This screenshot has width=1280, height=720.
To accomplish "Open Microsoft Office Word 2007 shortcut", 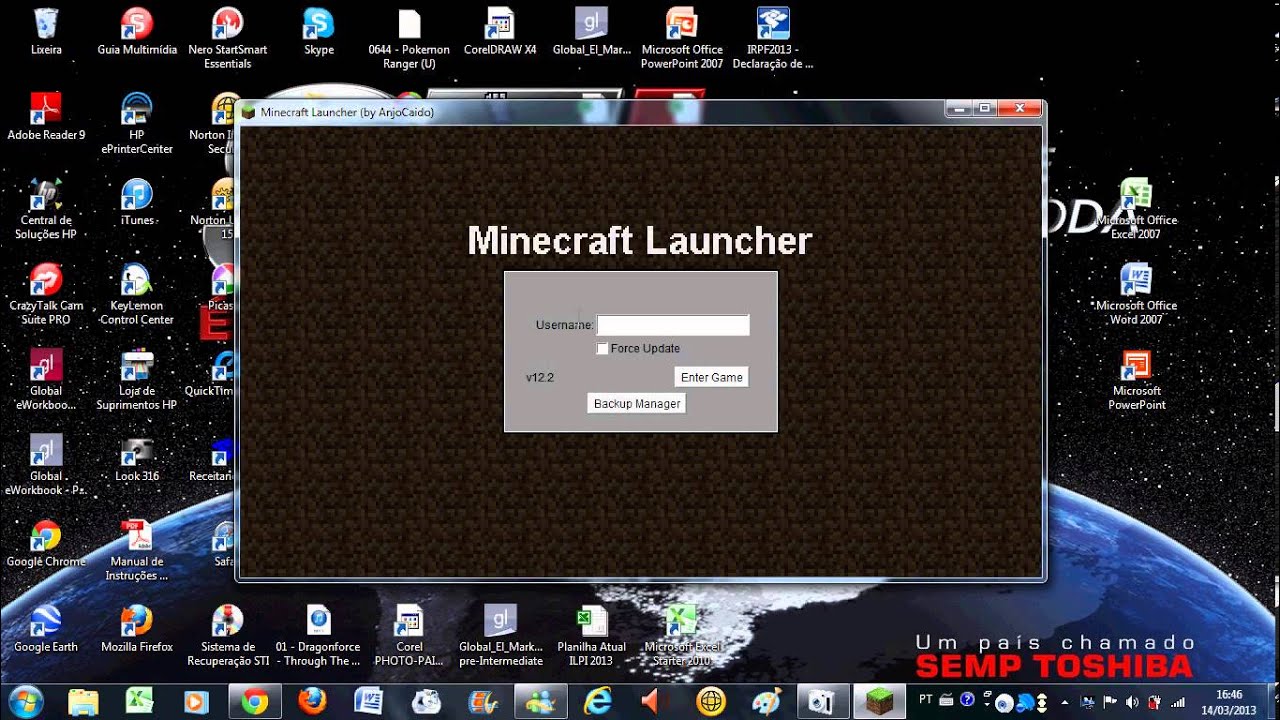I will click(1136, 294).
